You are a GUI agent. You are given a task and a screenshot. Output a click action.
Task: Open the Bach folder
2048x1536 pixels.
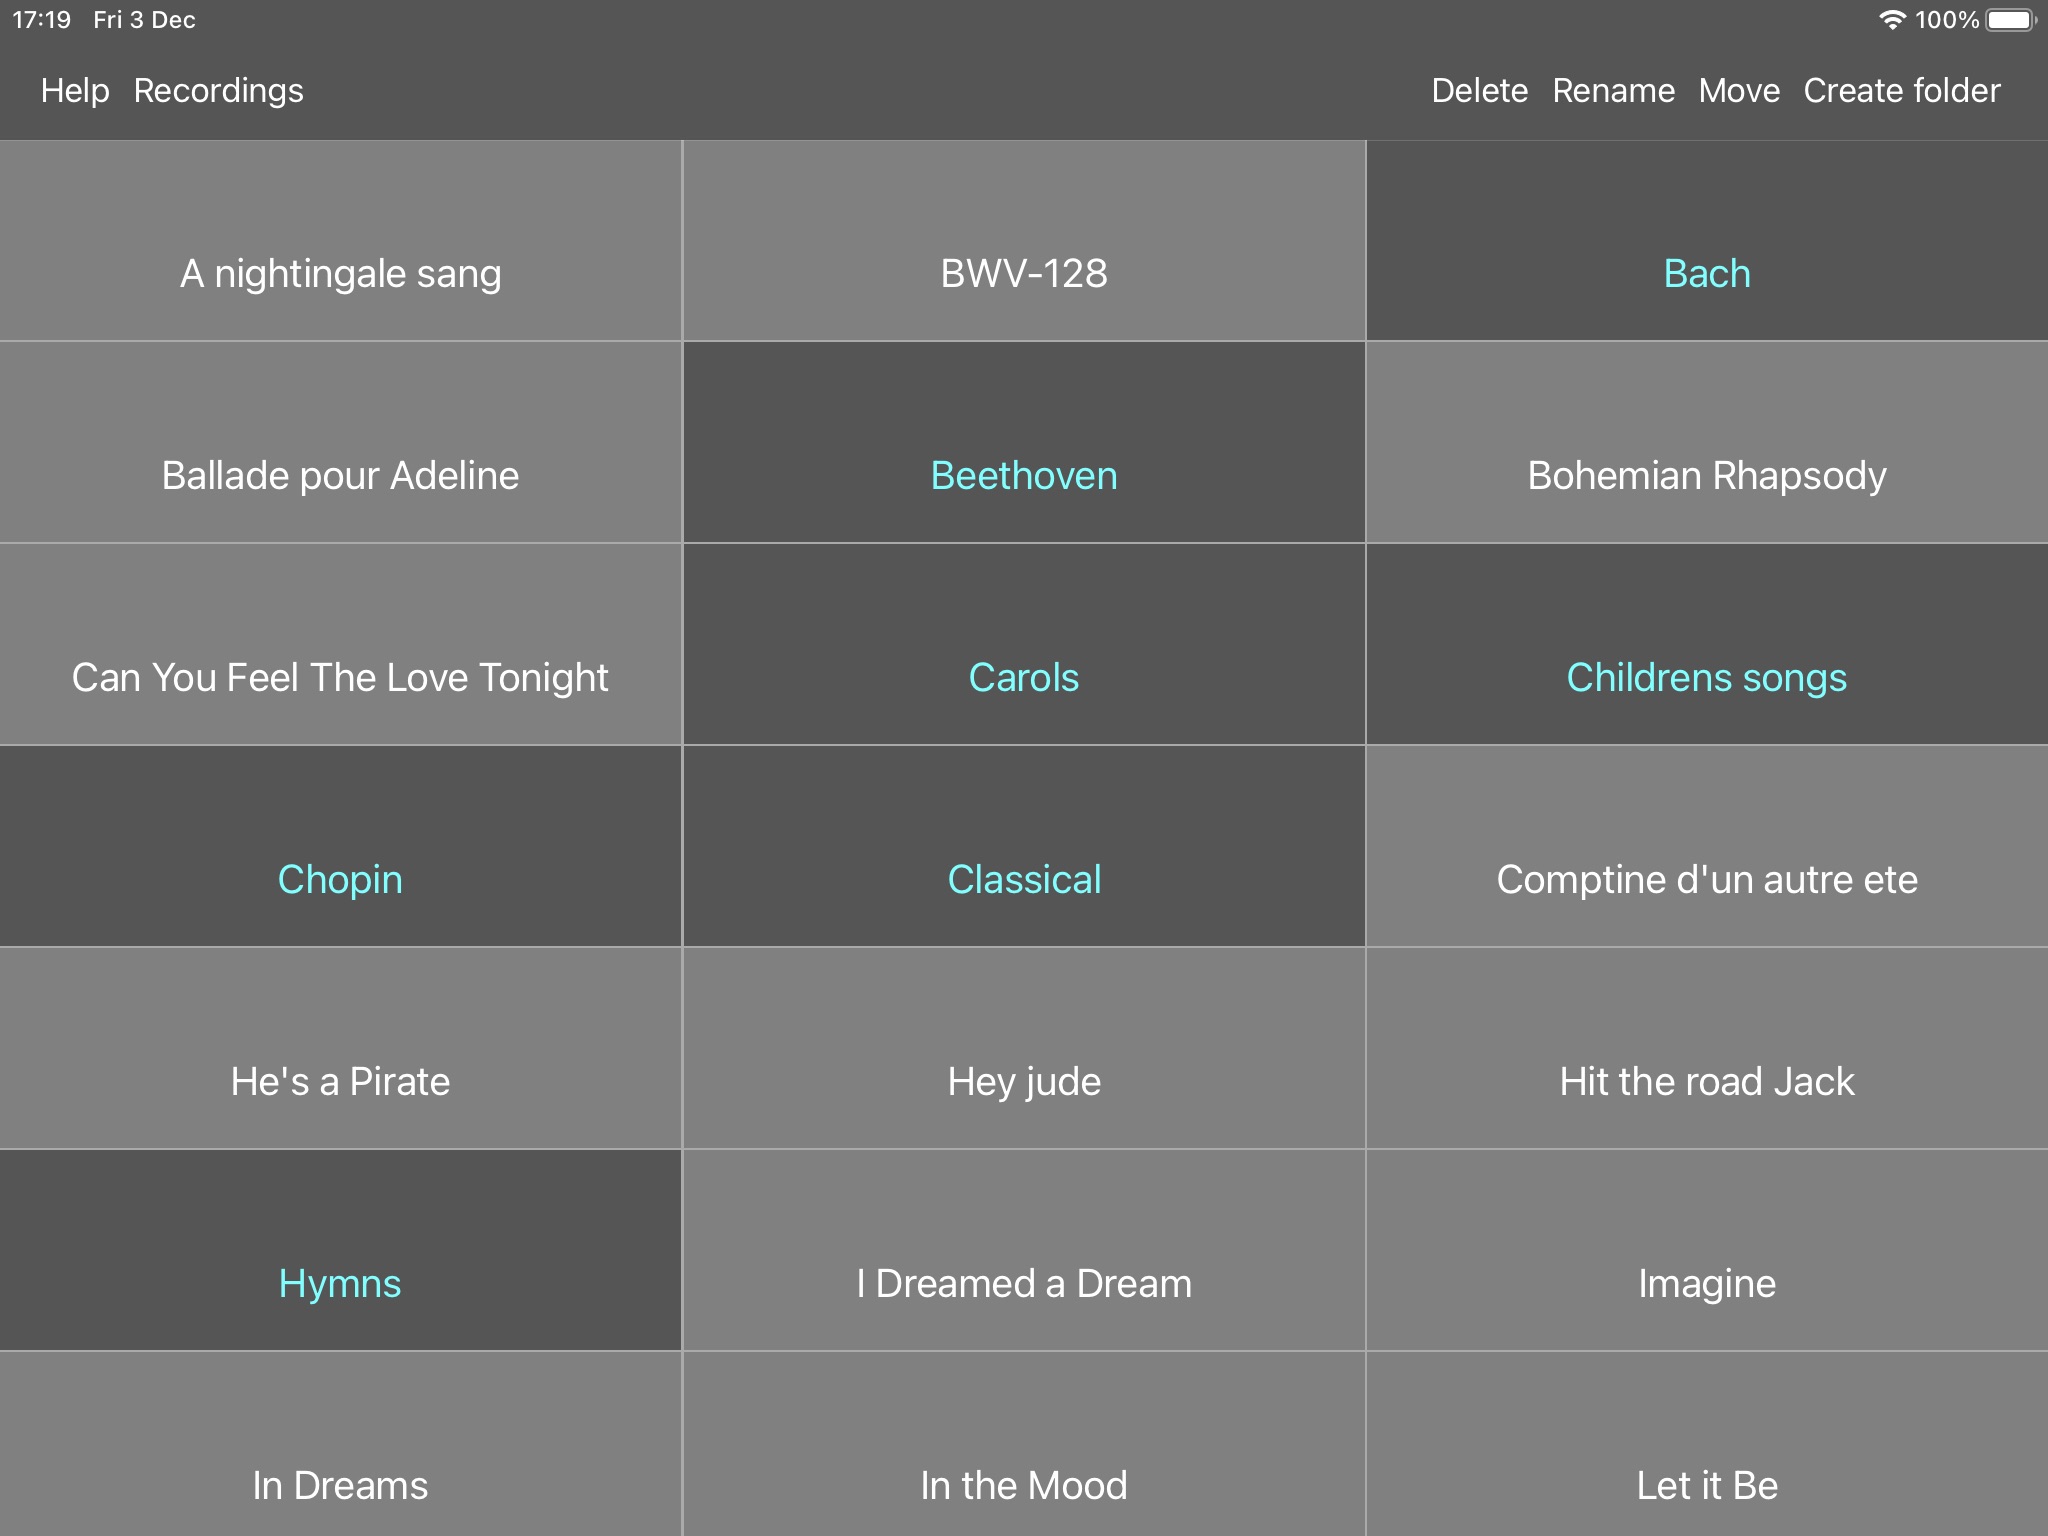(x=1708, y=271)
